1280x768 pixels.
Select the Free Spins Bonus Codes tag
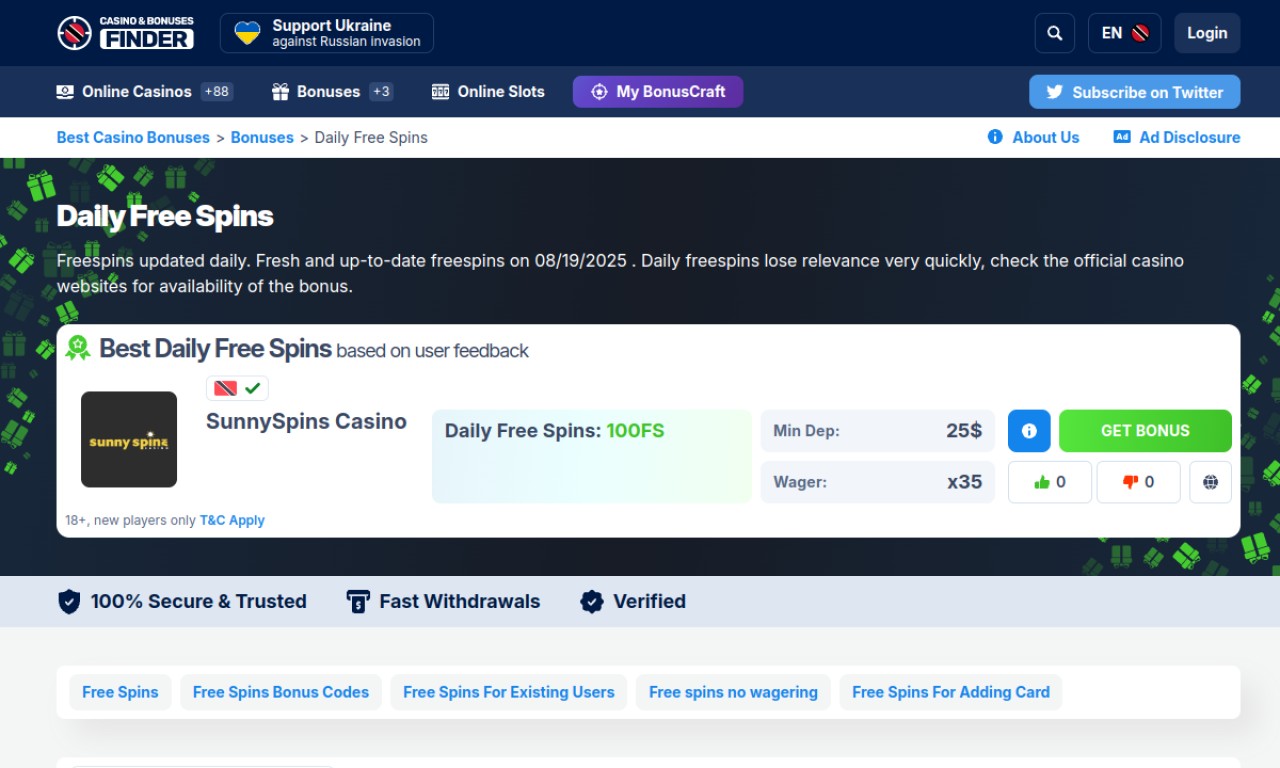tap(281, 692)
